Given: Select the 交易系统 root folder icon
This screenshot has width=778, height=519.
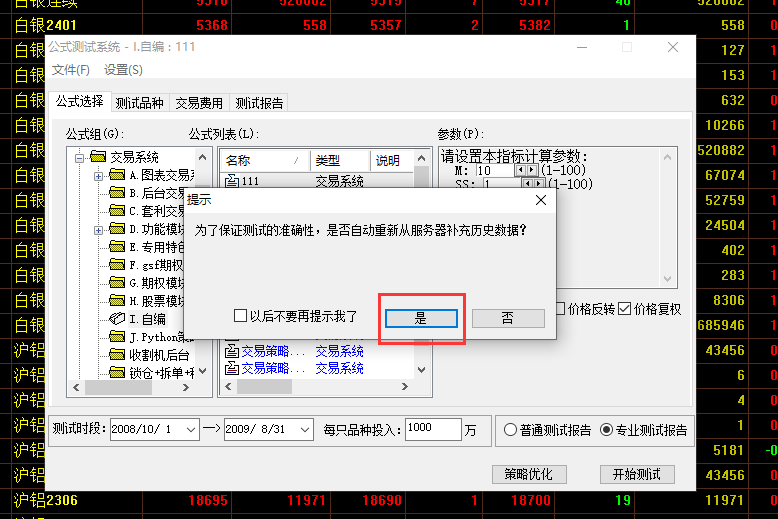Looking at the screenshot, I should coord(98,157).
